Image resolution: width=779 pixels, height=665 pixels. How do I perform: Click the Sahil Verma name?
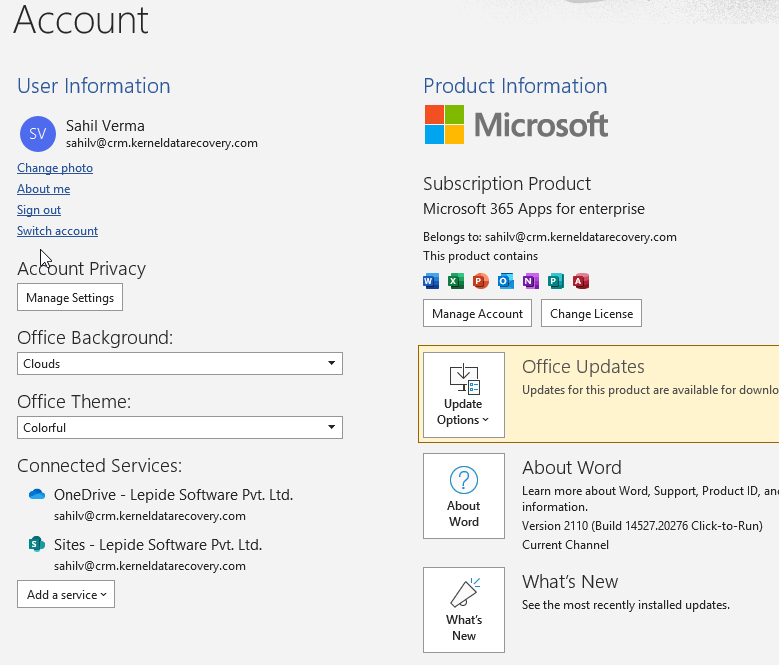click(105, 126)
